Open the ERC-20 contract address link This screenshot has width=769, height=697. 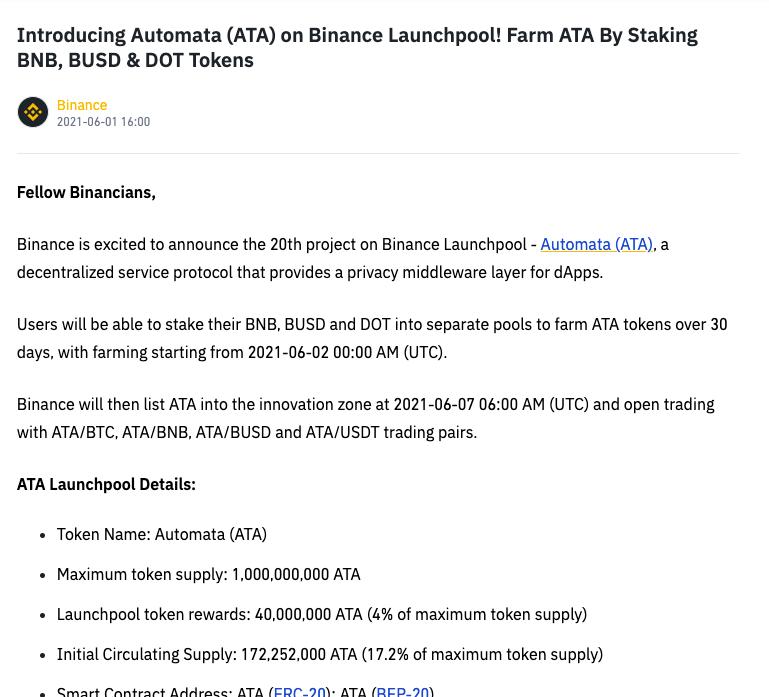point(299,690)
